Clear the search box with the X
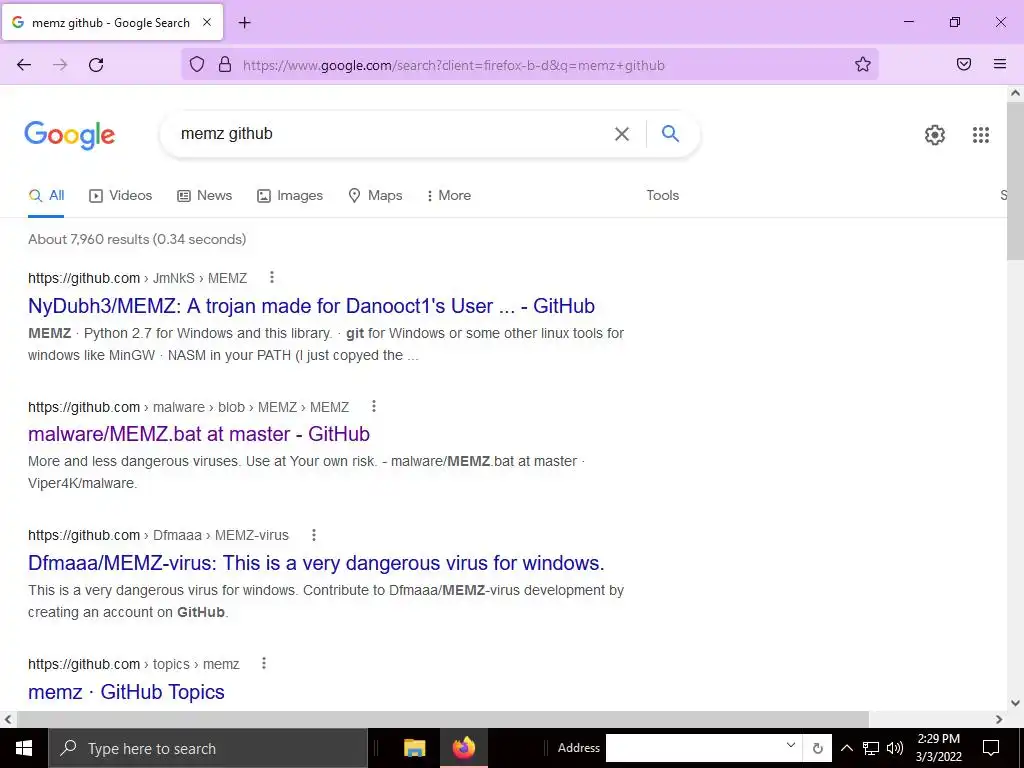The image size is (1024, 768). 622,134
